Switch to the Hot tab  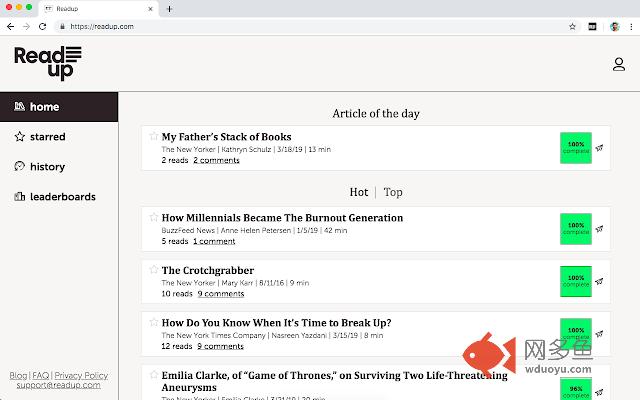pyautogui.click(x=359, y=192)
